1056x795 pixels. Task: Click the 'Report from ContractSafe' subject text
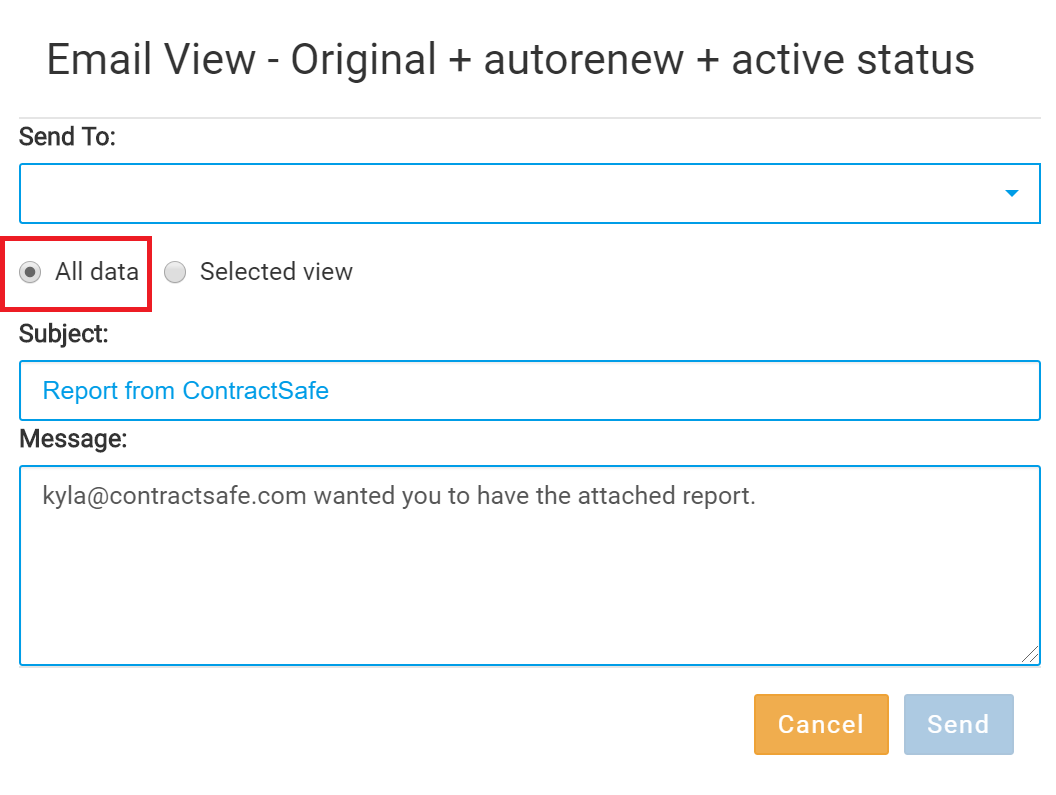click(185, 391)
